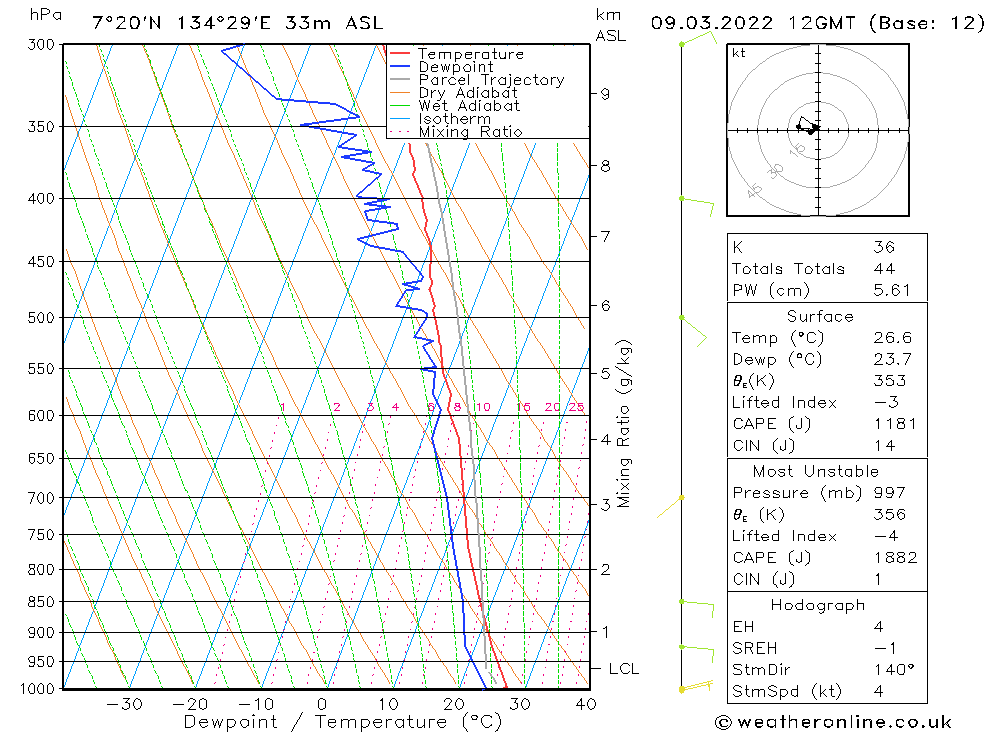Click the 40 degree temperature axis label

[585, 704]
